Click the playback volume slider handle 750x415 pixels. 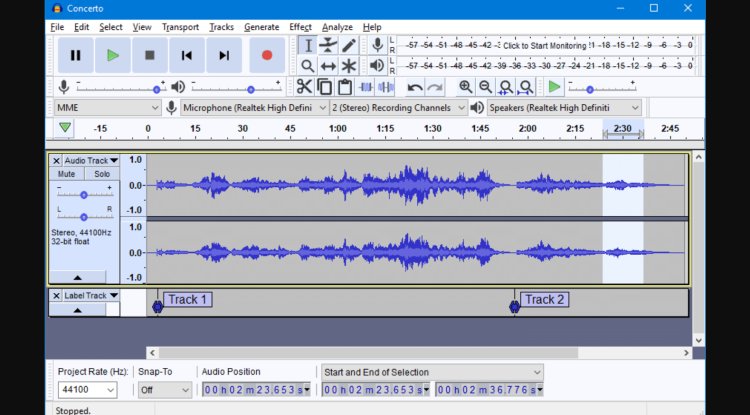point(251,89)
